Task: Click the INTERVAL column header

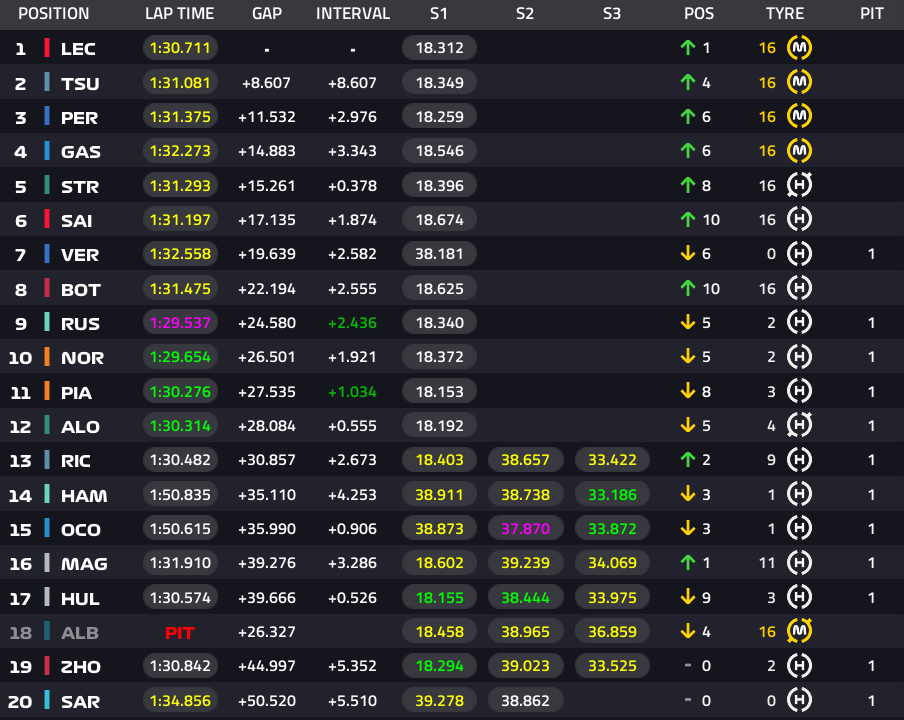Action: click(353, 13)
